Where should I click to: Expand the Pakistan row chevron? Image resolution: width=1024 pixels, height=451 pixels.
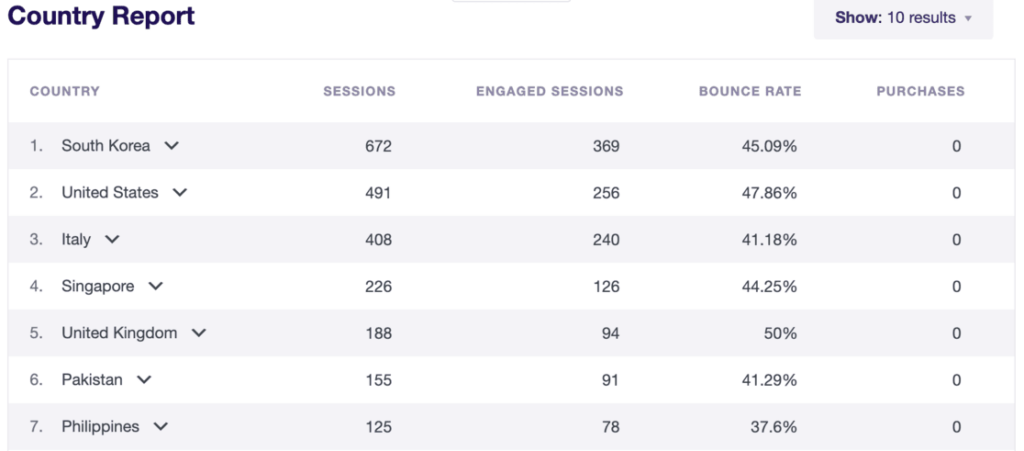[144, 380]
